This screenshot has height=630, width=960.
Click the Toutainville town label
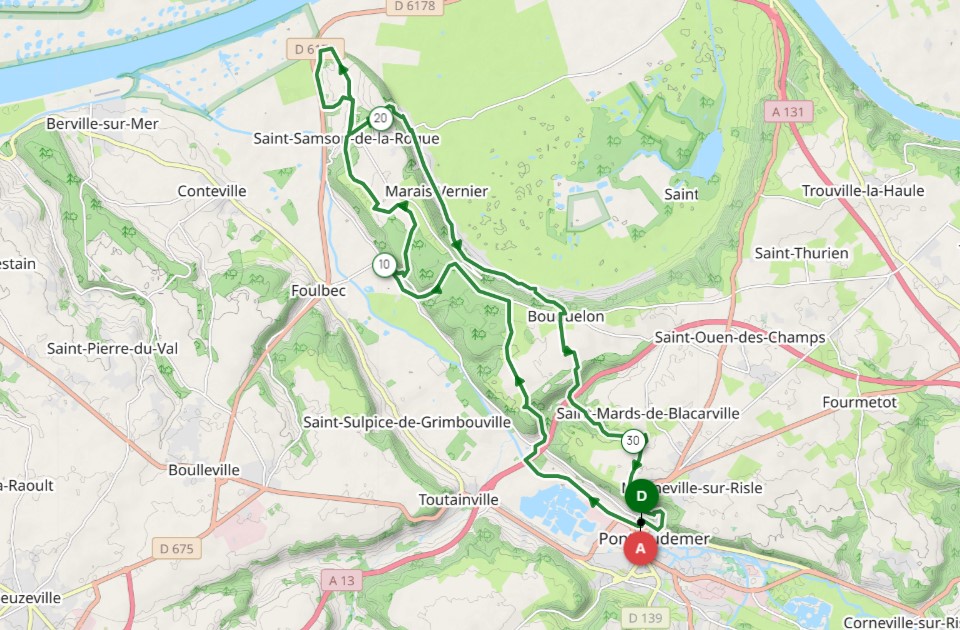459,500
